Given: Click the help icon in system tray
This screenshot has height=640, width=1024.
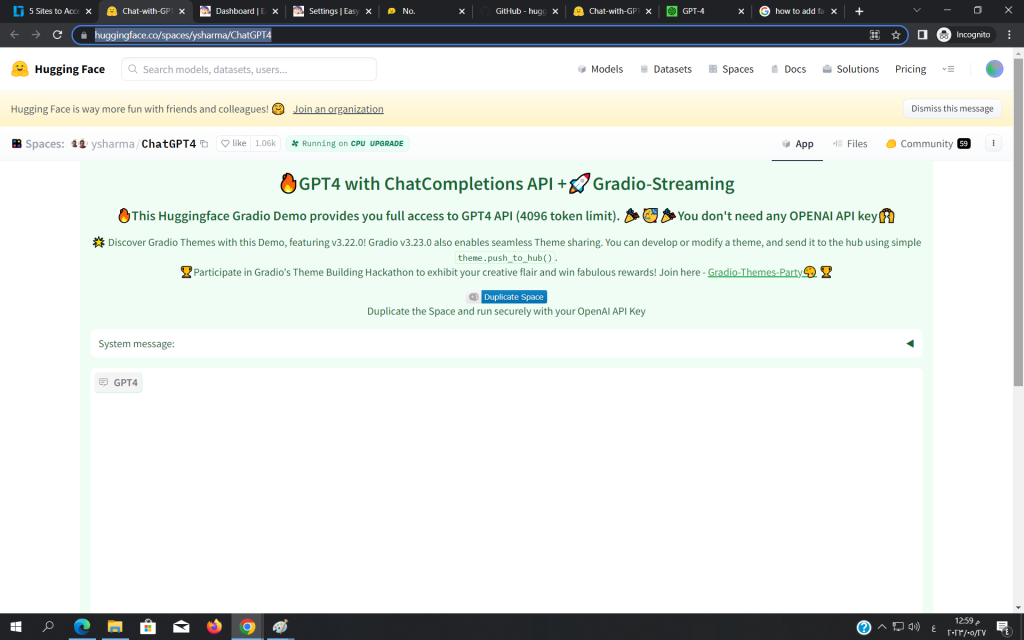Looking at the screenshot, I should [863, 628].
